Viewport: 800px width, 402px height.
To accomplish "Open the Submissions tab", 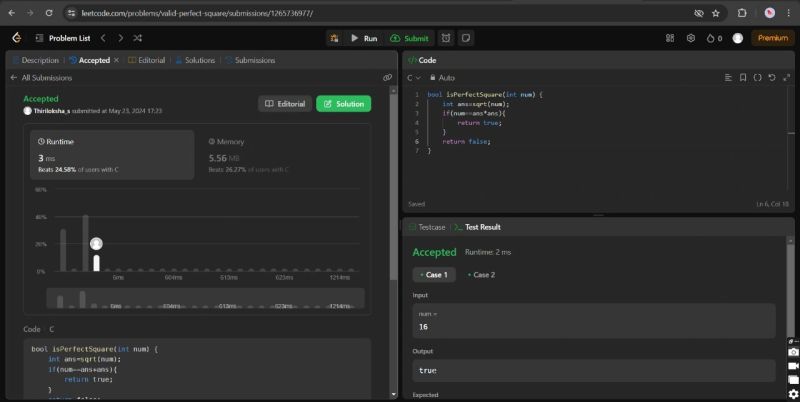I will (x=250, y=60).
